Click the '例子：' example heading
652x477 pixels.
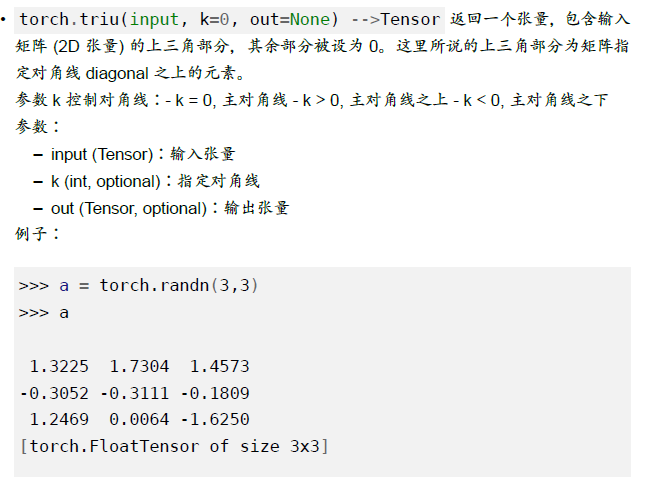pos(38,234)
